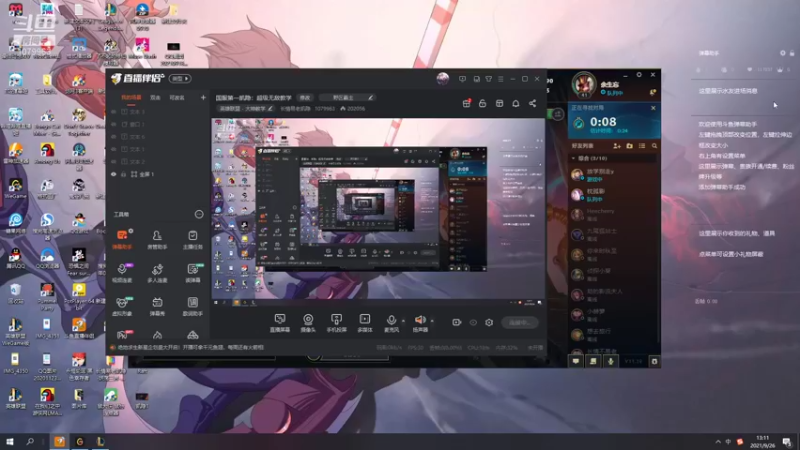The height and width of the screenshot is (450, 800).
Task: Open Windows taskbar search
Action: point(30,442)
